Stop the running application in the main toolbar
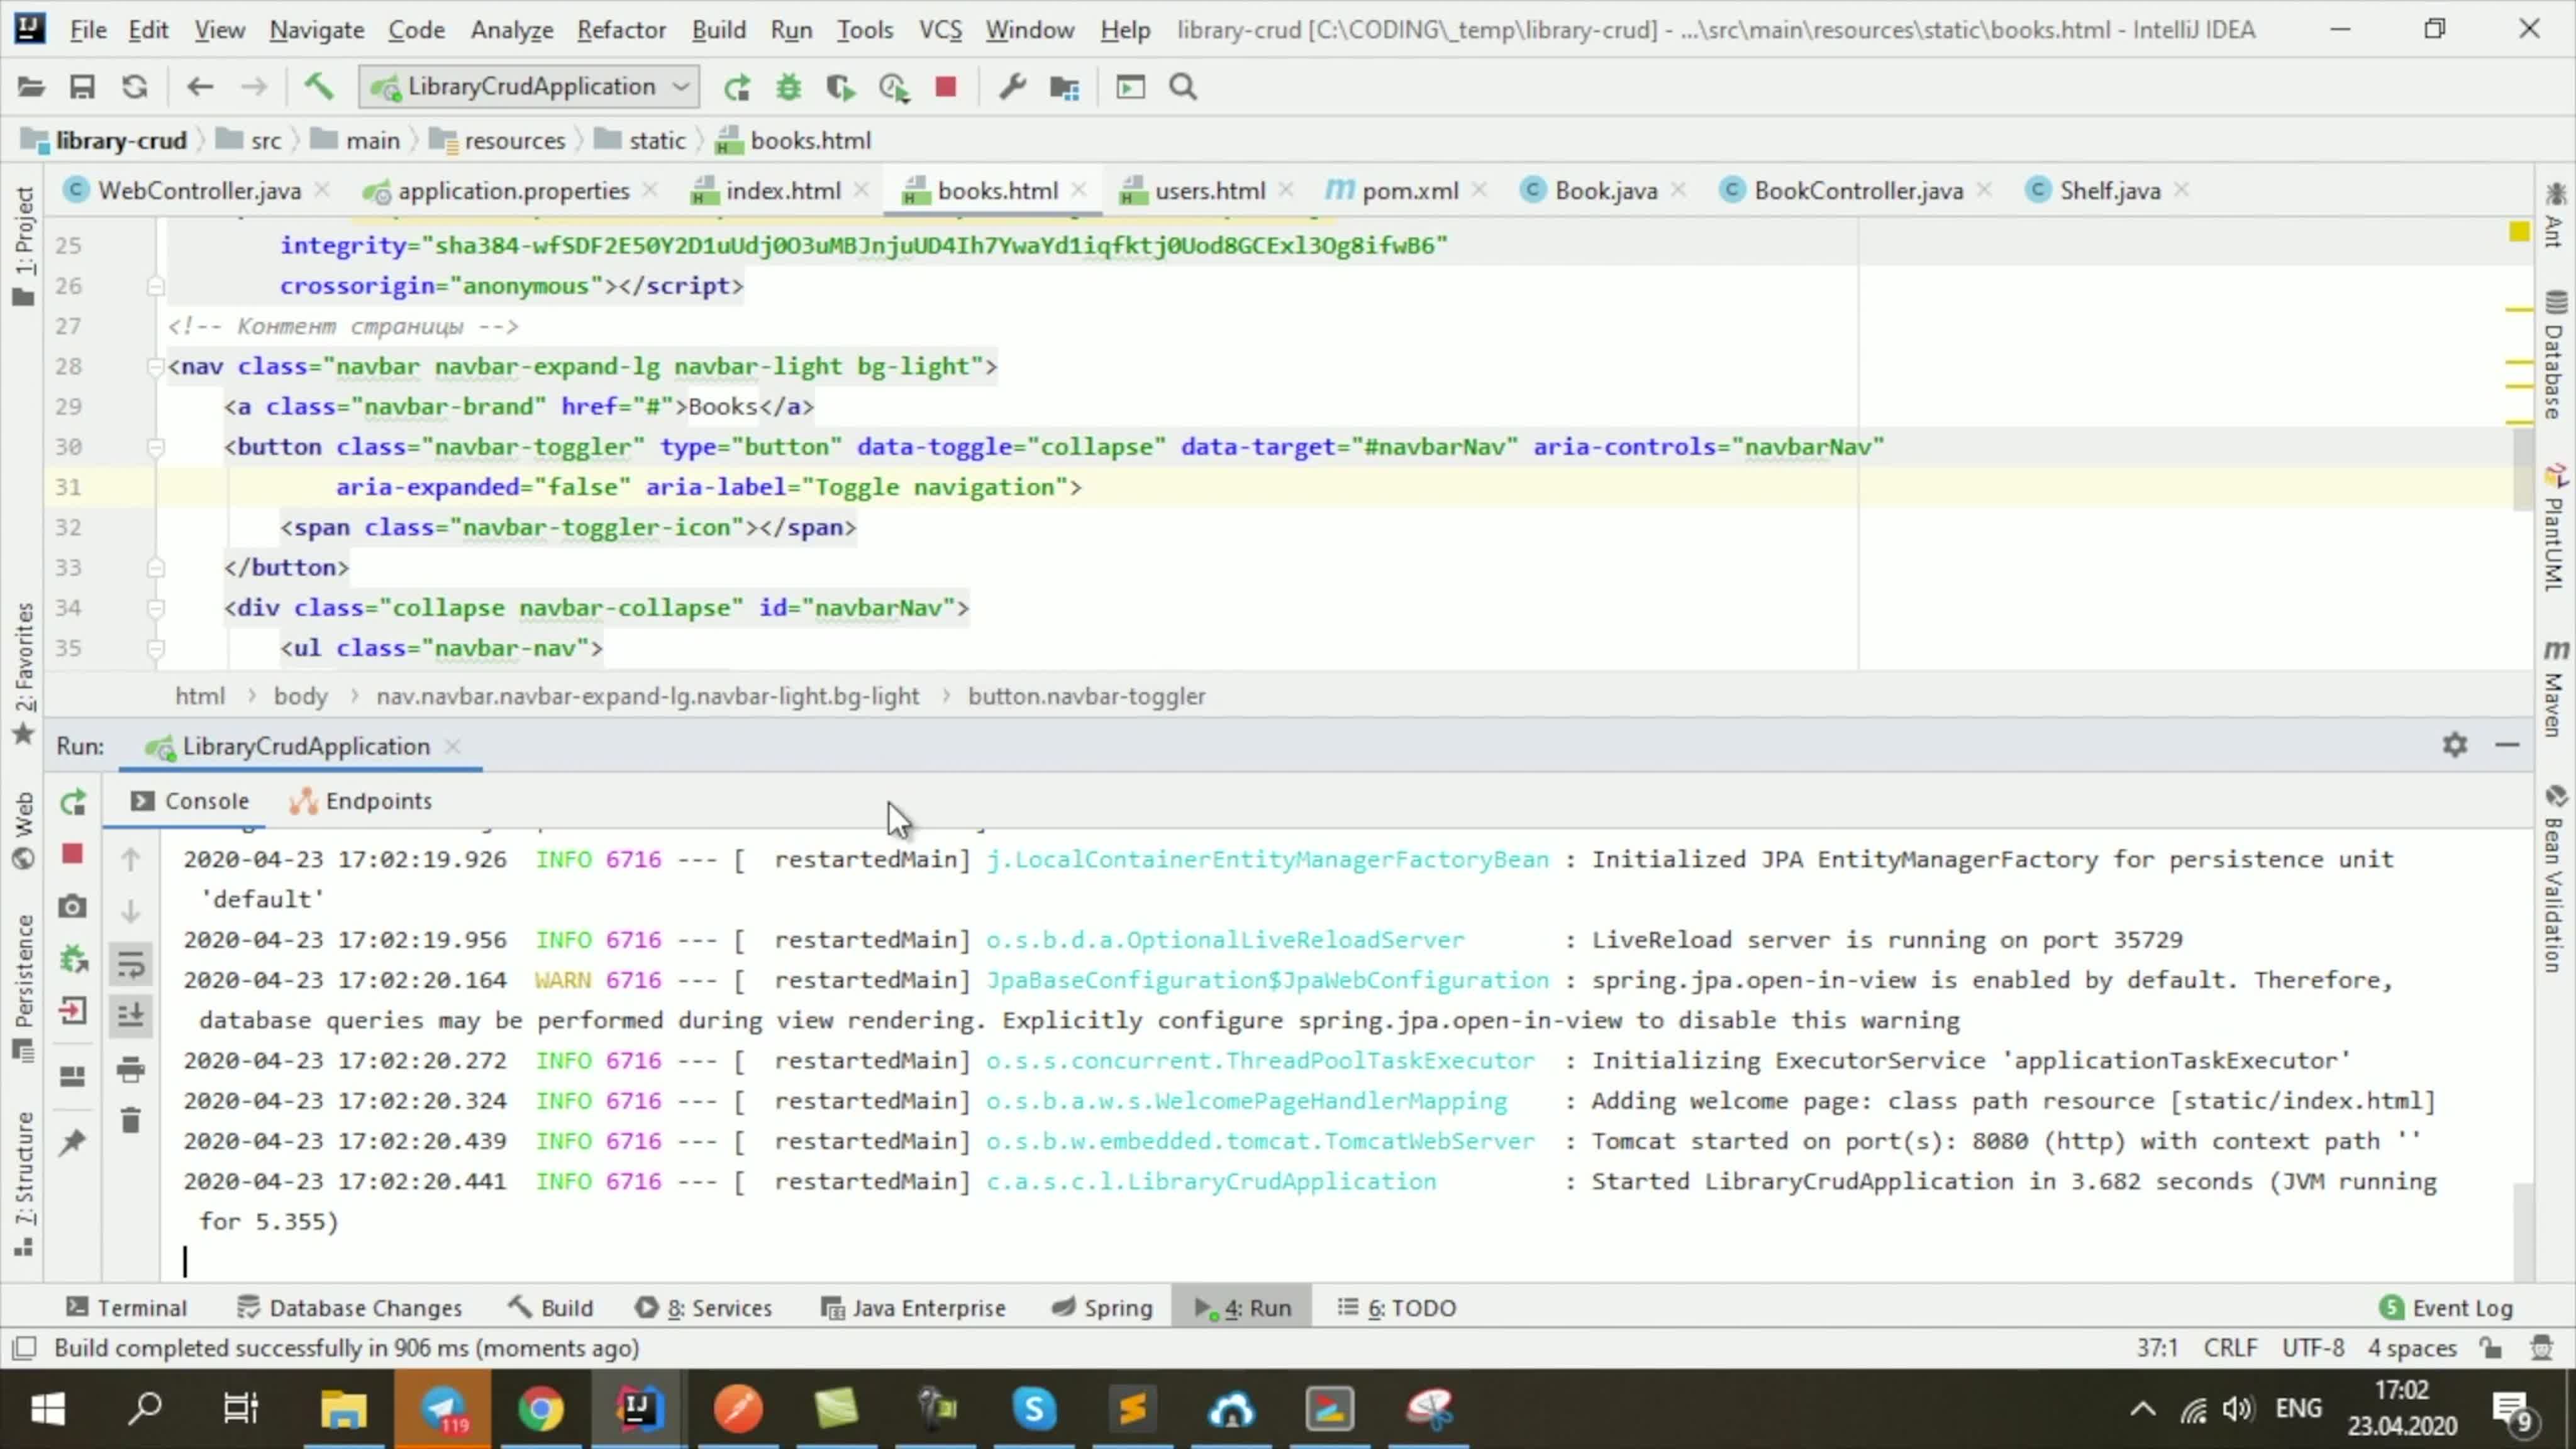 pos(945,88)
